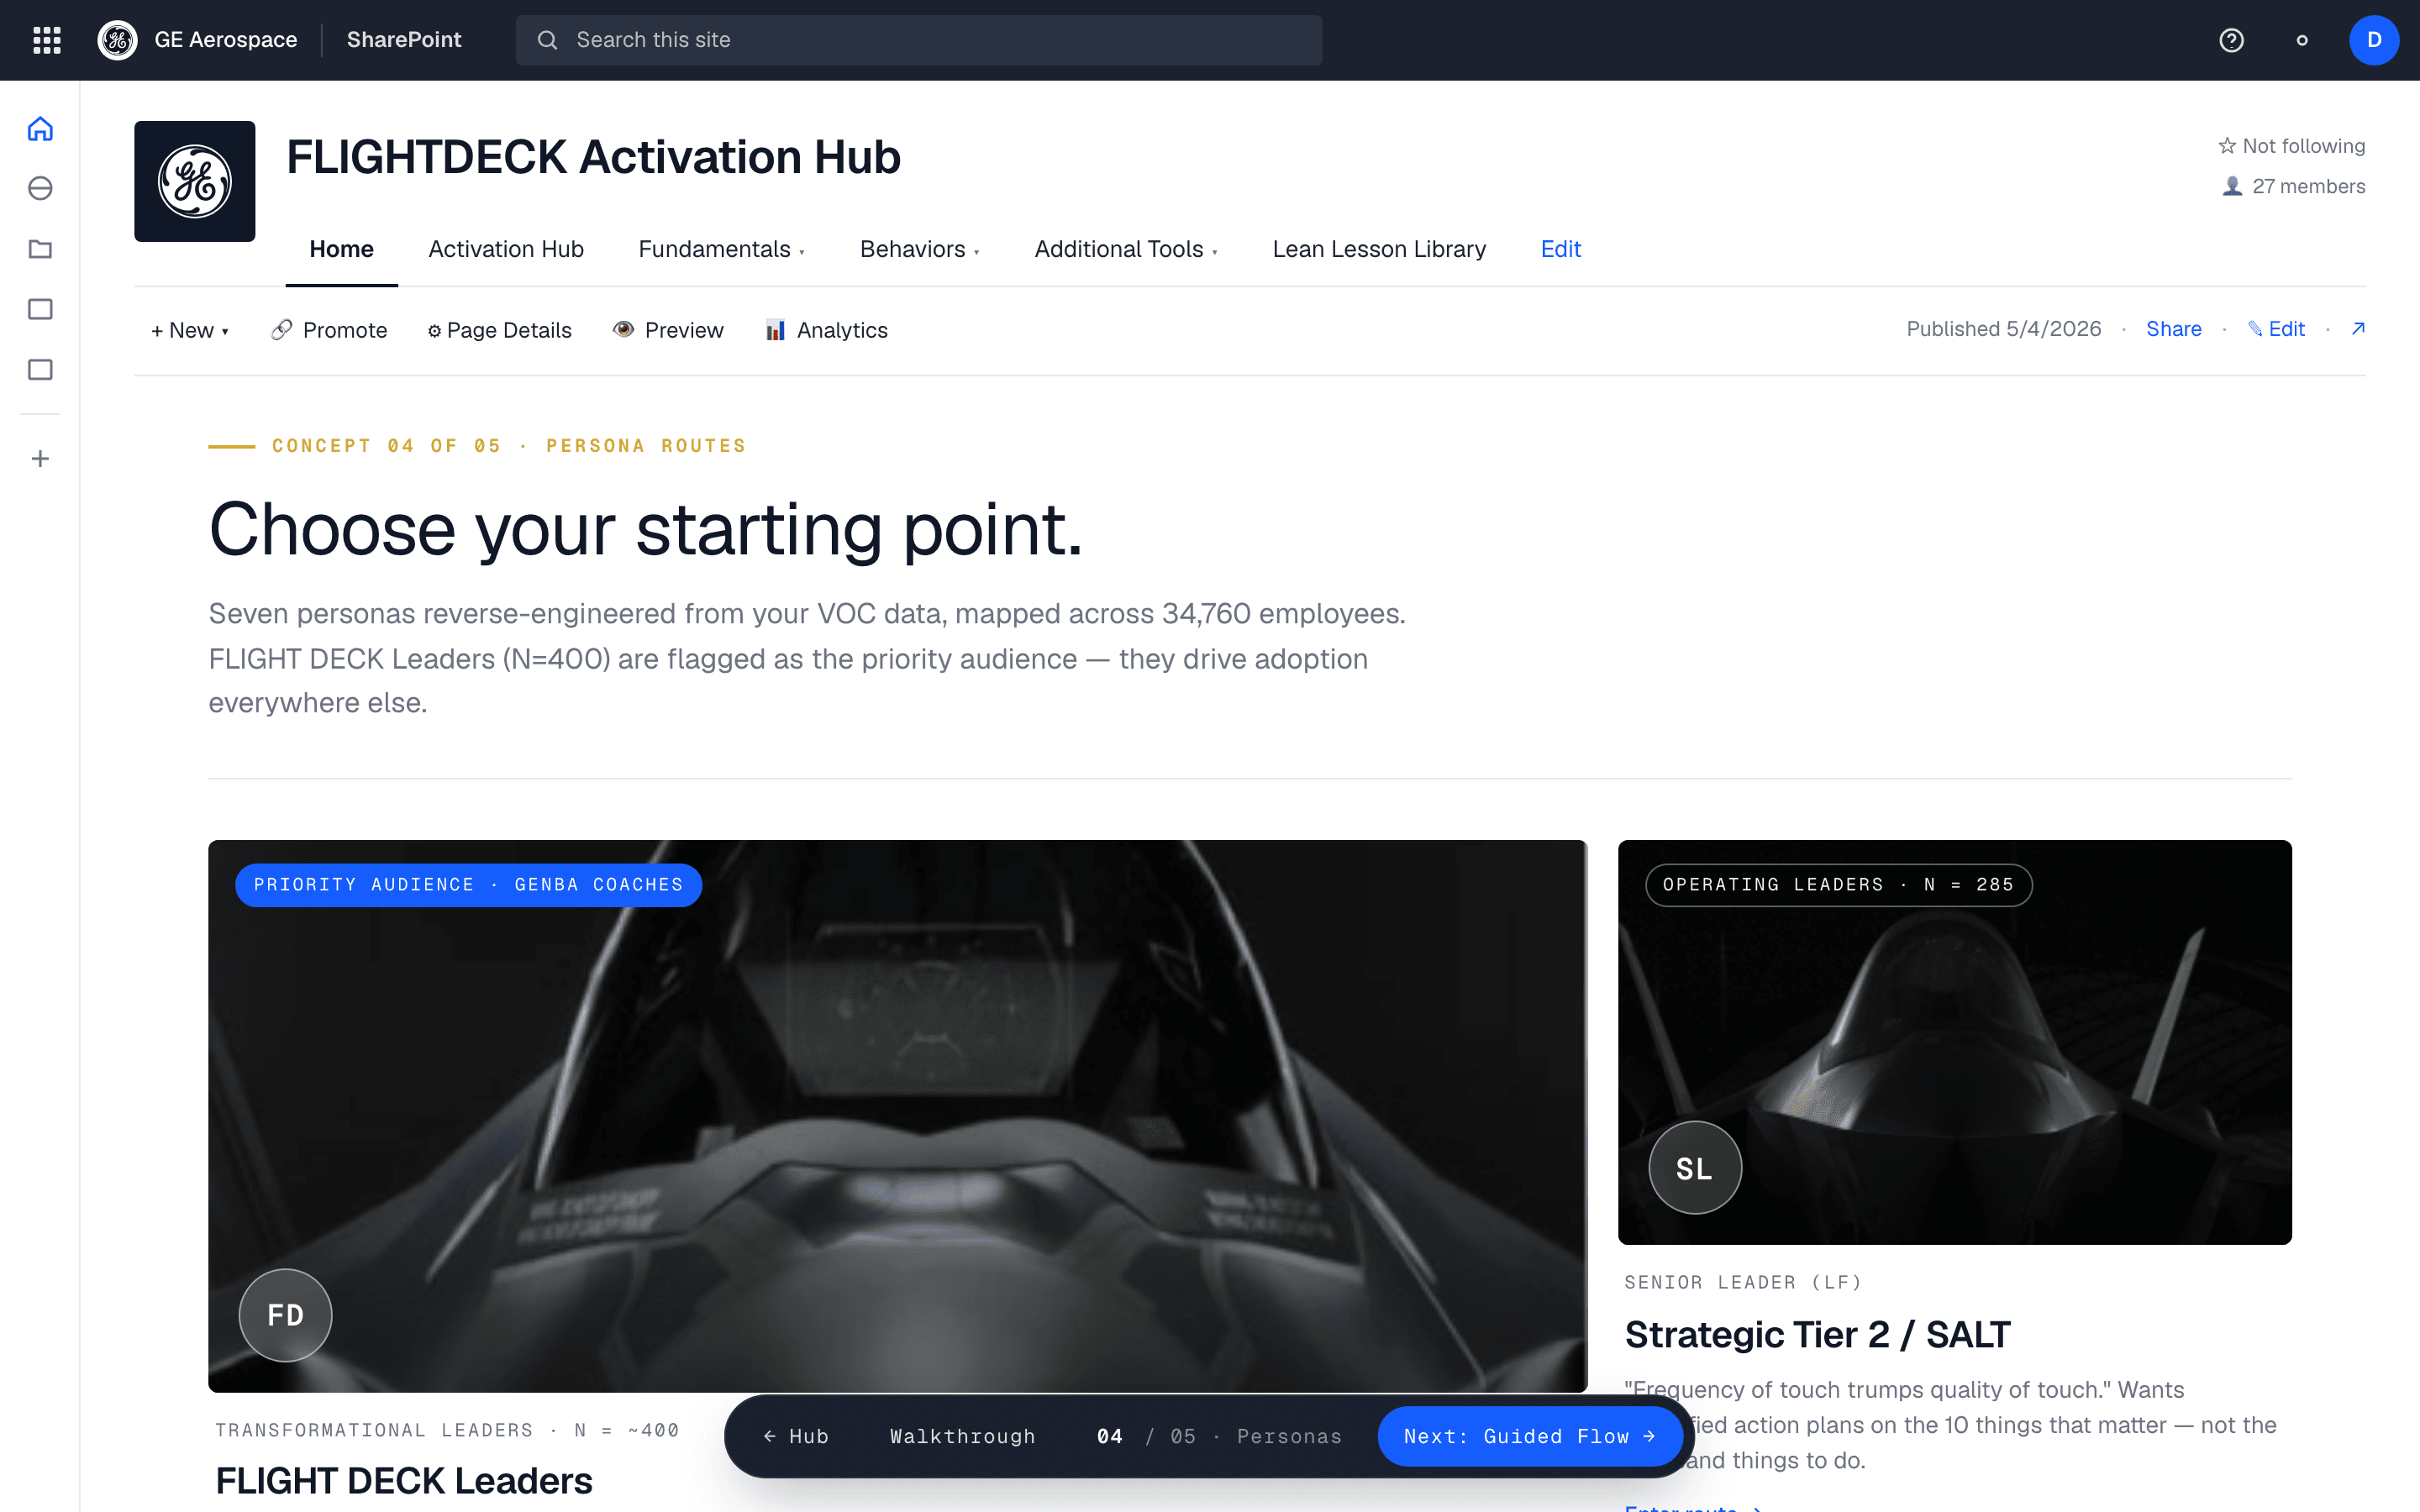2420x1512 pixels.
Task: Click Edit in the site navigation
Action: point(1560,249)
